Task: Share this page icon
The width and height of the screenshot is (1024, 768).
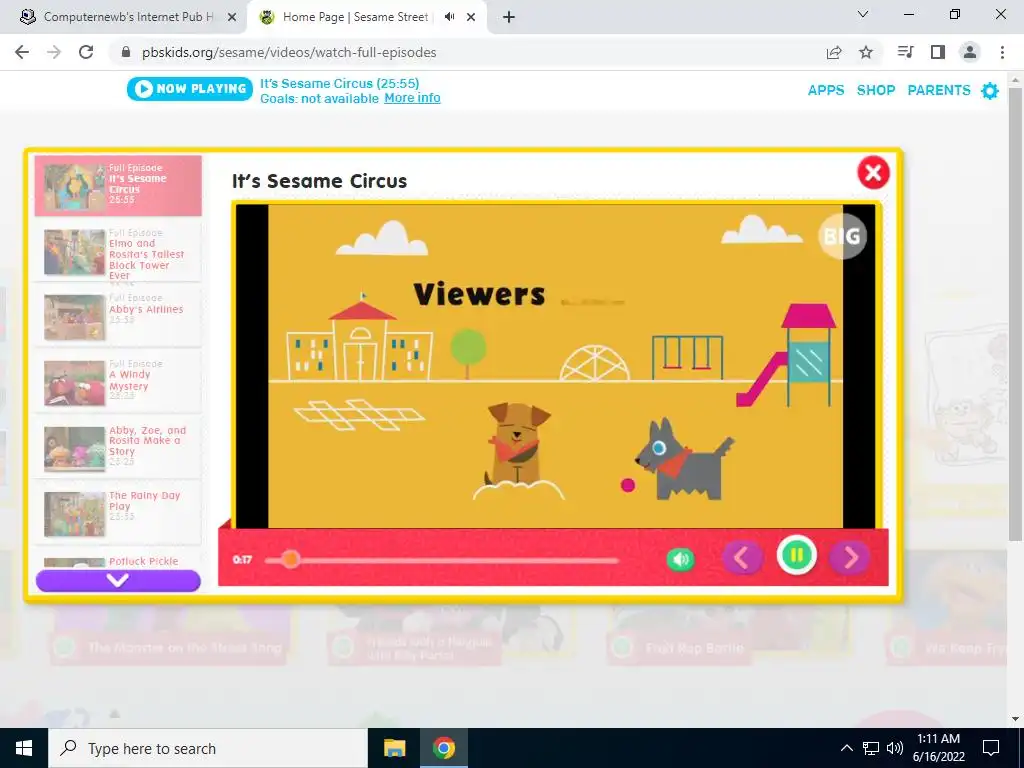Action: [x=834, y=52]
